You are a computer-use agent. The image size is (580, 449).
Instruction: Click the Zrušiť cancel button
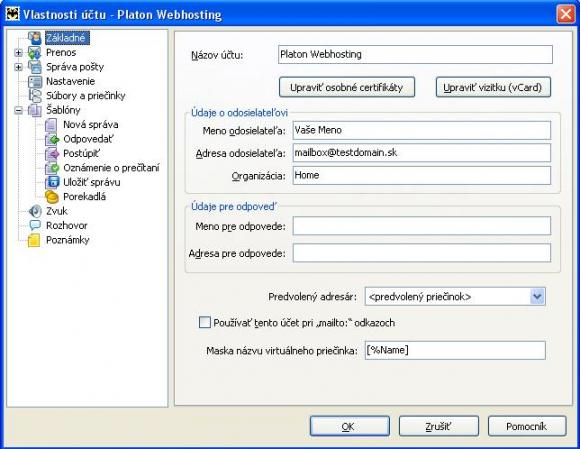tap(439, 426)
